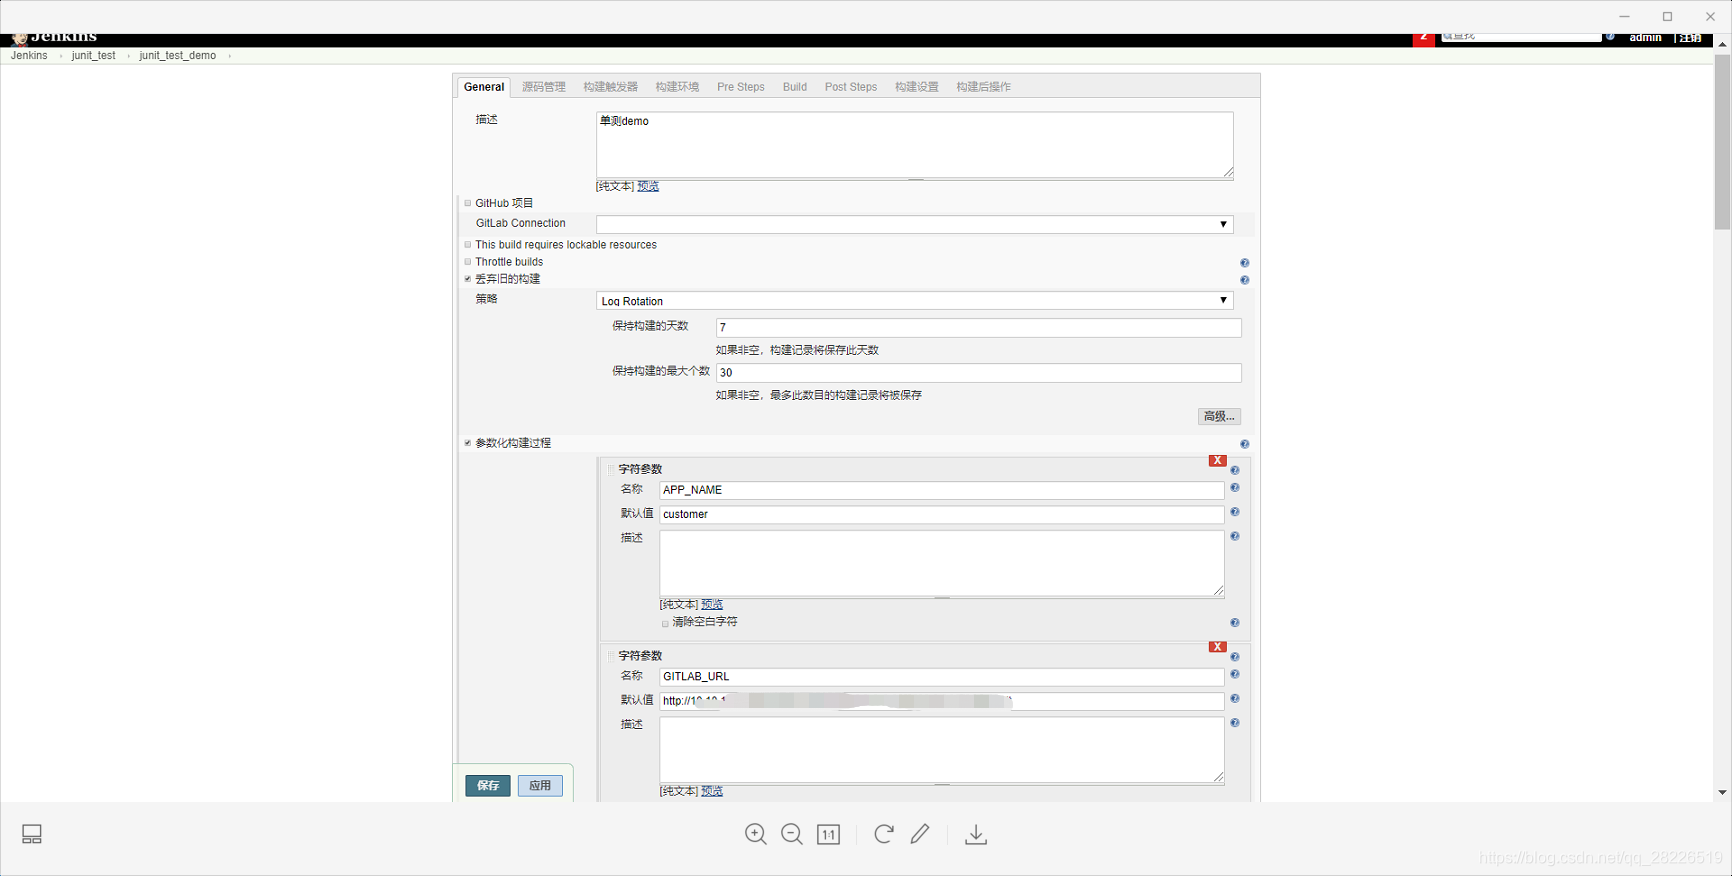
Task: Edit the image with the pencil icon
Action: point(920,834)
